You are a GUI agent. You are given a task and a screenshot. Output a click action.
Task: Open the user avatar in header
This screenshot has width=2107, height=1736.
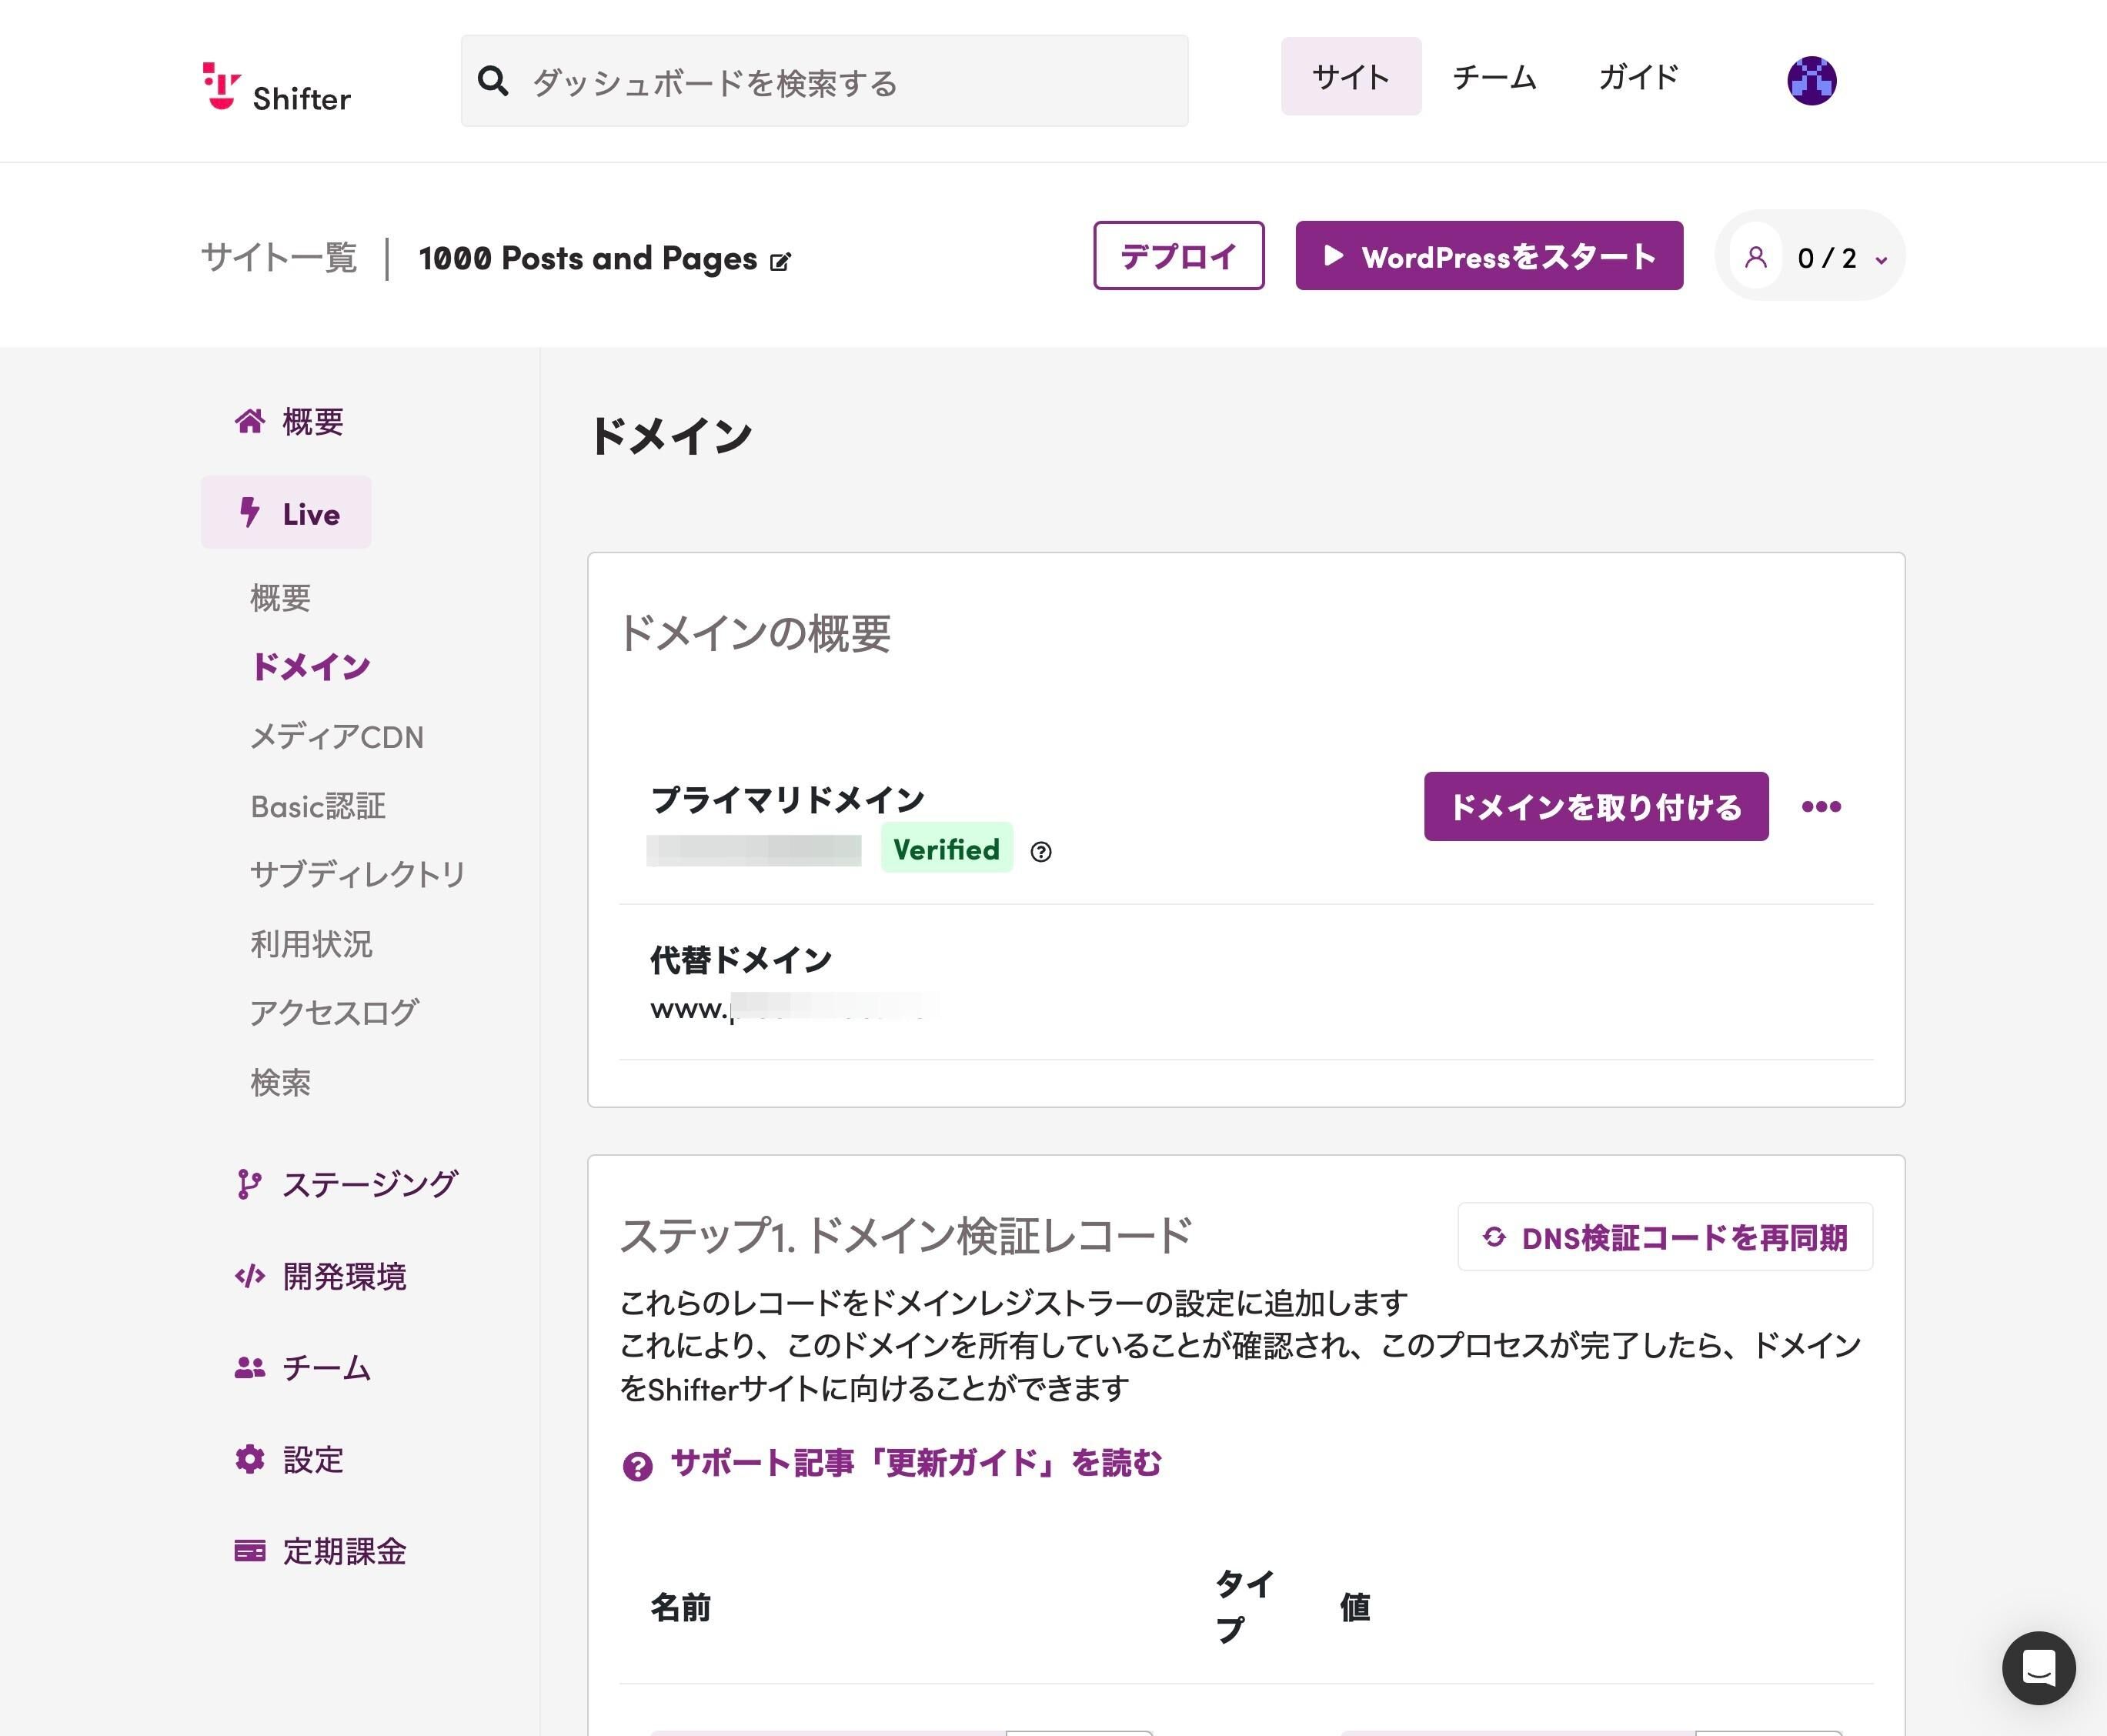click(x=1811, y=80)
